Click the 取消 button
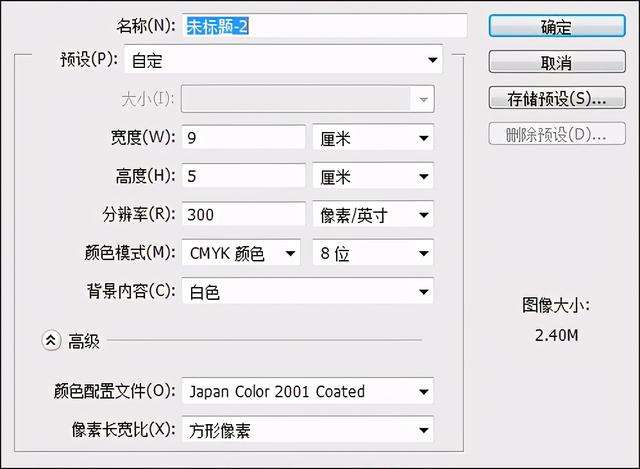The height and width of the screenshot is (469, 640). [x=557, y=62]
